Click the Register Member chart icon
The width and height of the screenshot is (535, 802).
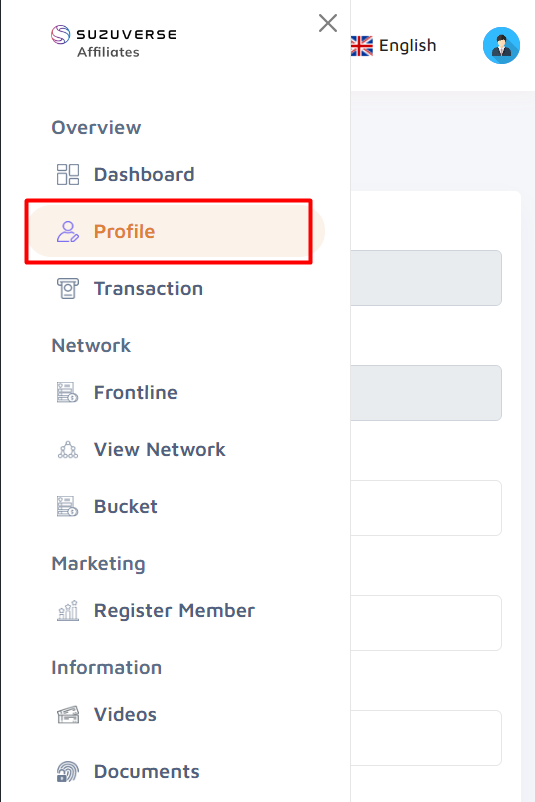pyautogui.click(x=68, y=610)
